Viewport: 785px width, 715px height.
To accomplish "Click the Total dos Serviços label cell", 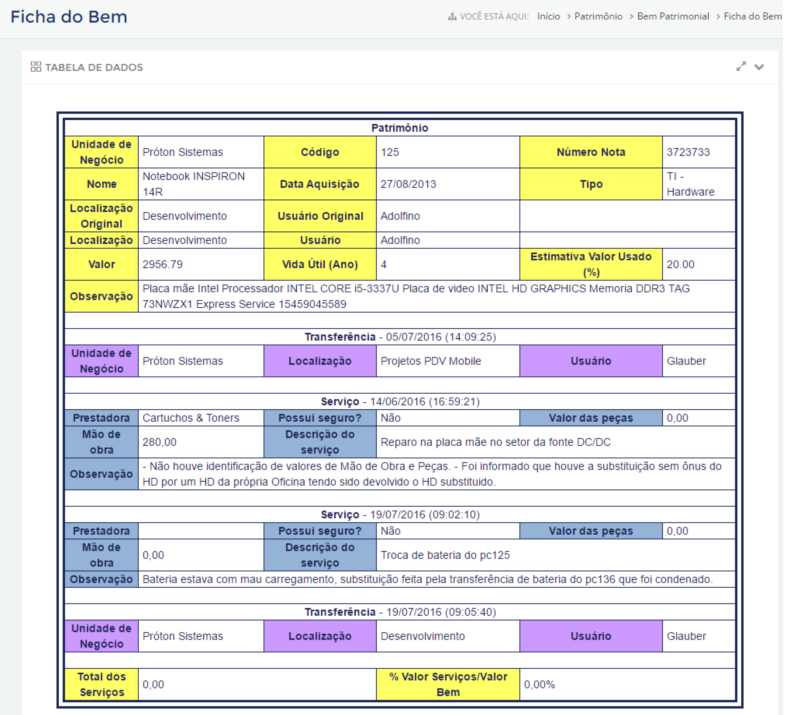I will [x=102, y=684].
